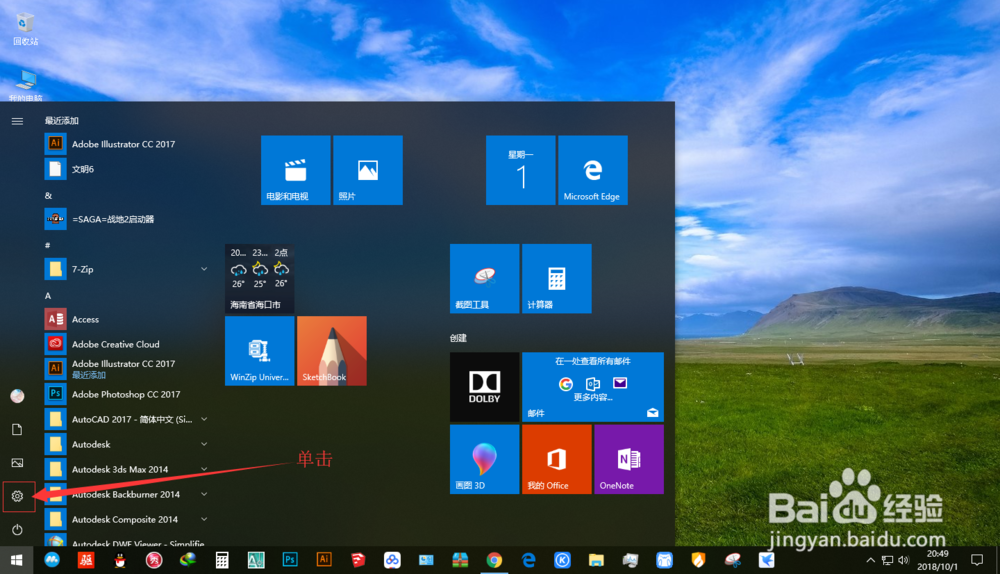Open Documents shortcut in Start menu rail
The width and height of the screenshot is (1000, 574).
pos(17,429)
